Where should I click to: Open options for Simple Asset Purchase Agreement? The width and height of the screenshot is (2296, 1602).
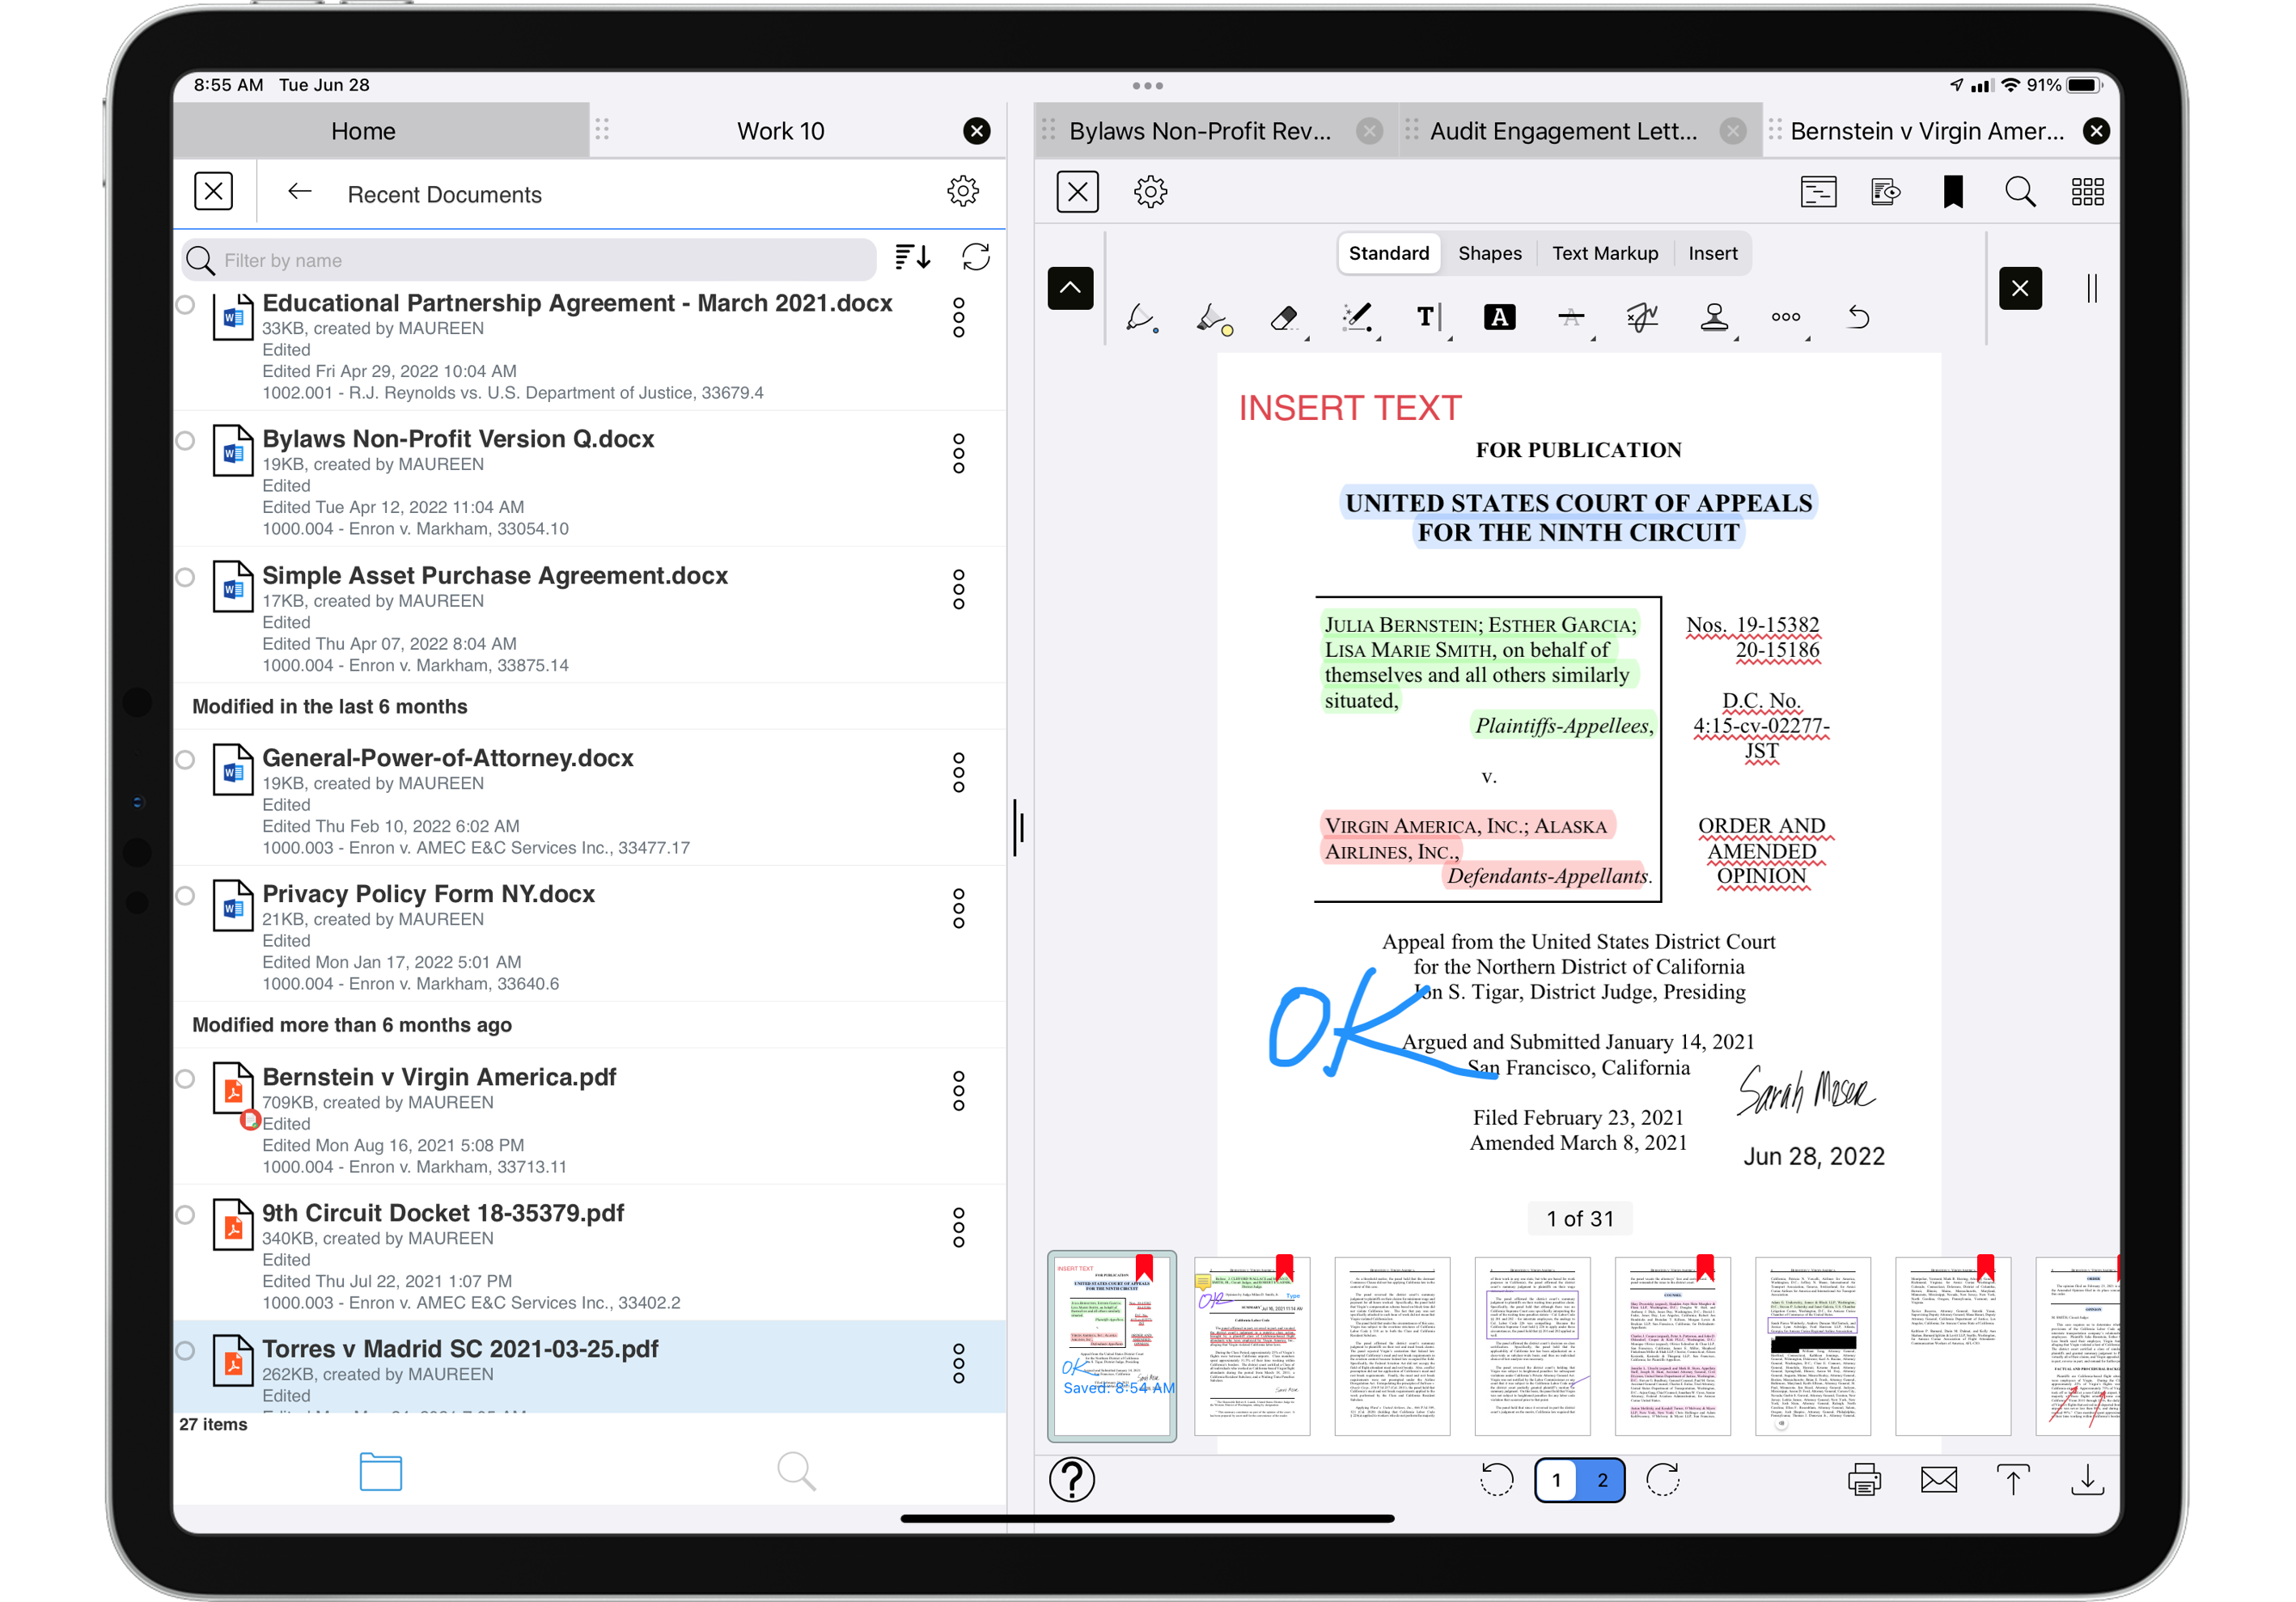959,591
